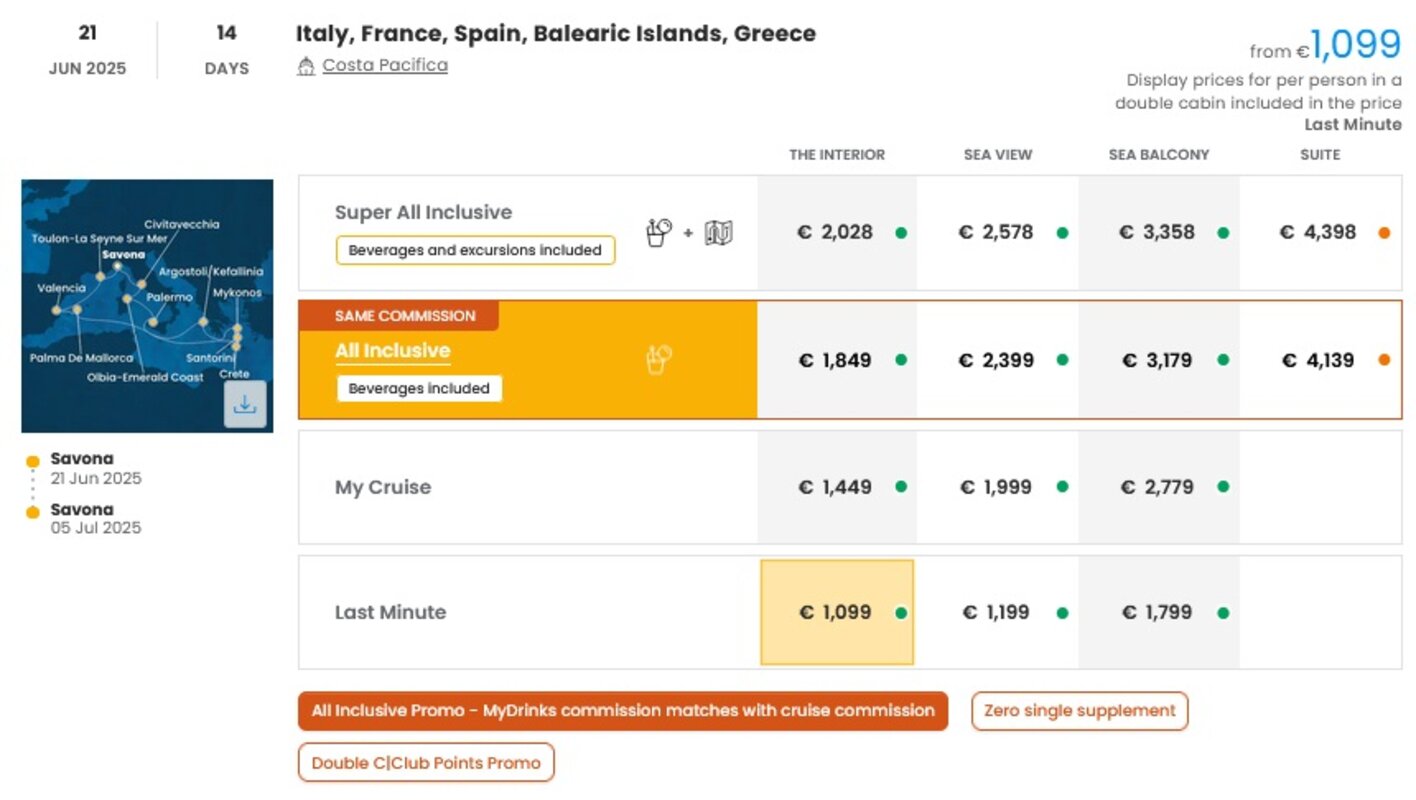The image size is (1416, 800).
Task: Choose My Cruise interior price € 1,449
Action: [837, 487]
